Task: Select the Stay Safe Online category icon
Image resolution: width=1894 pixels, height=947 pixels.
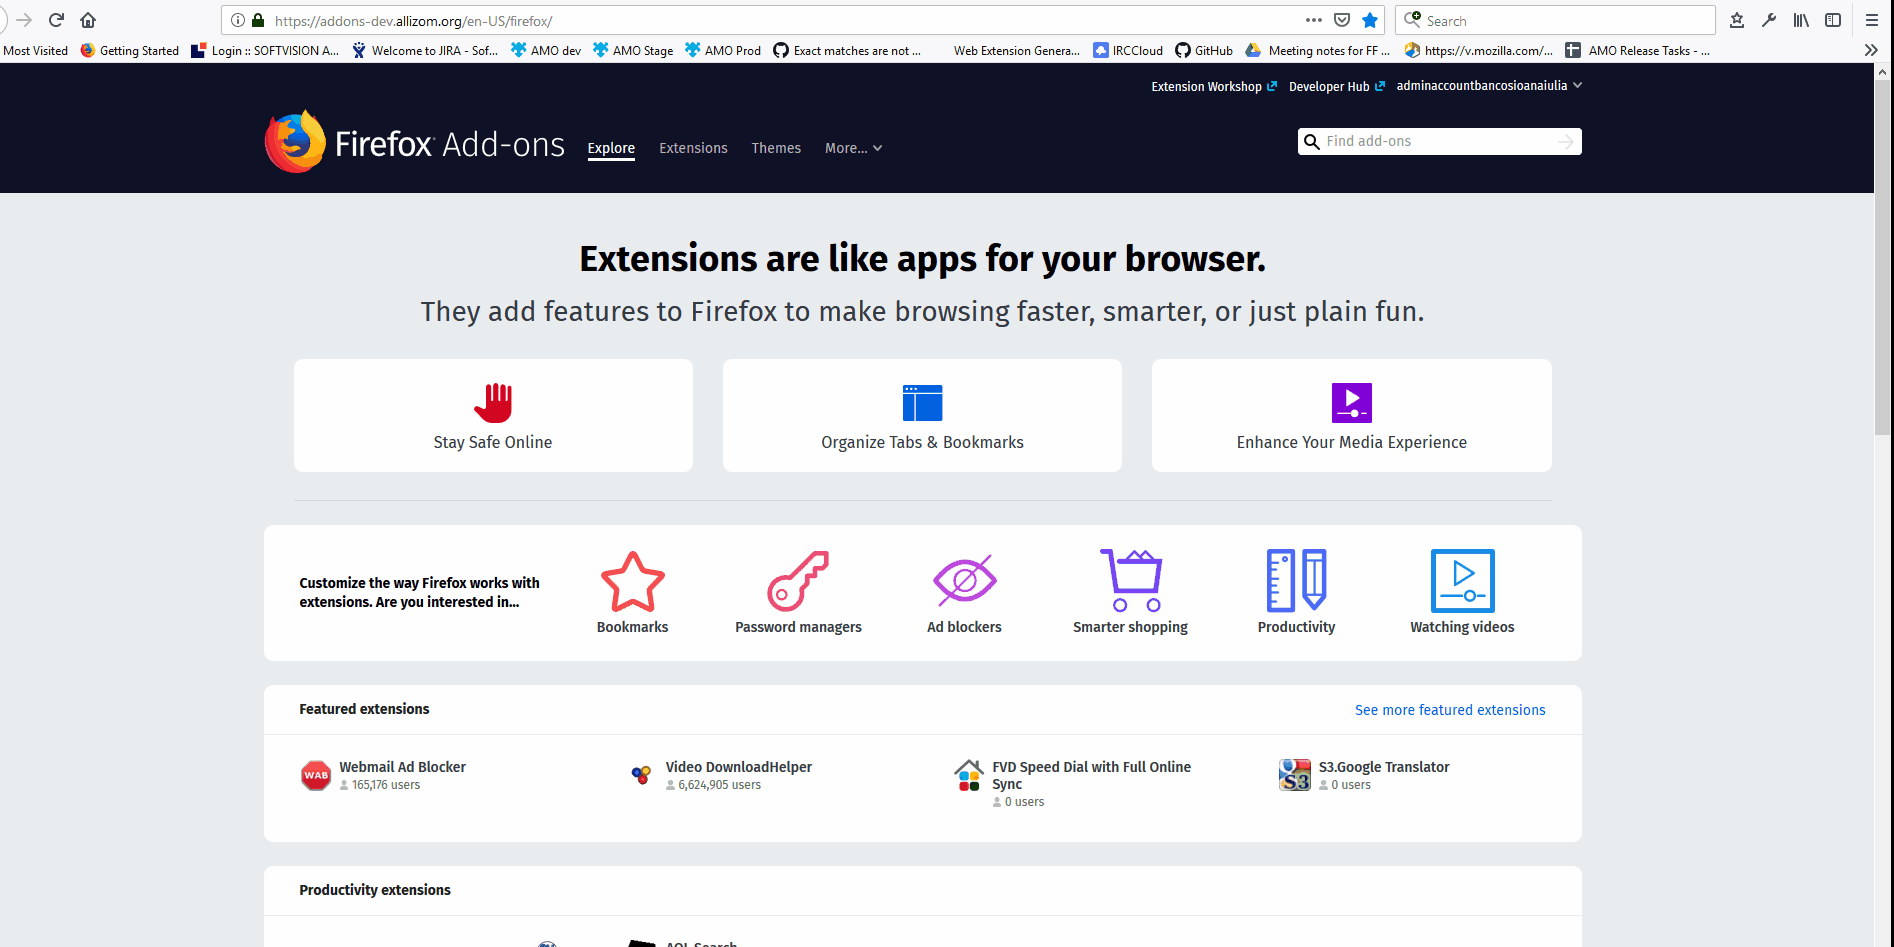Action: pyautogui.click(x=493, y=402)
